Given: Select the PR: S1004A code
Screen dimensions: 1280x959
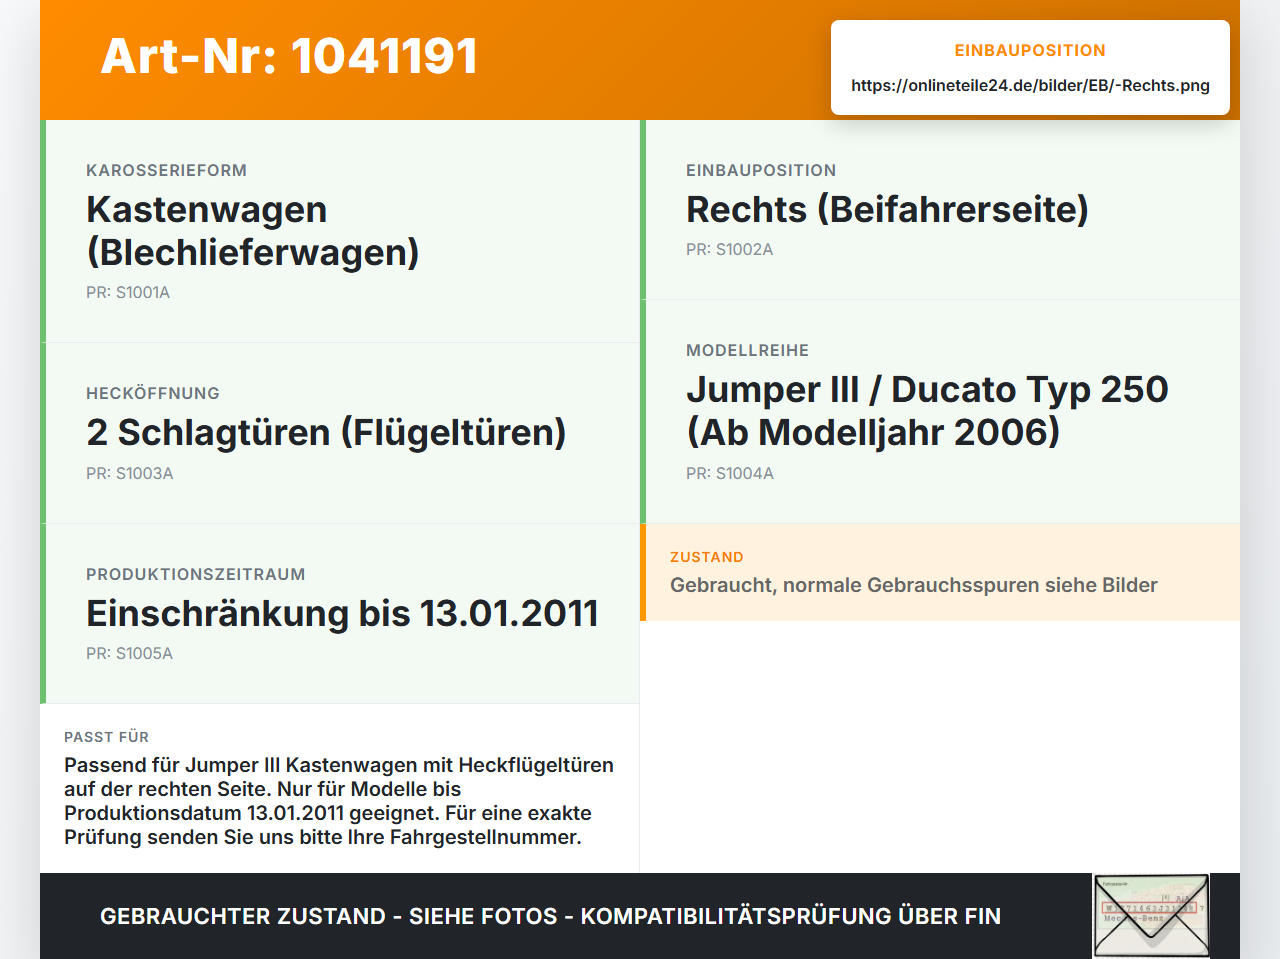Looking at the screenshot, I should (x=730, y=474).
